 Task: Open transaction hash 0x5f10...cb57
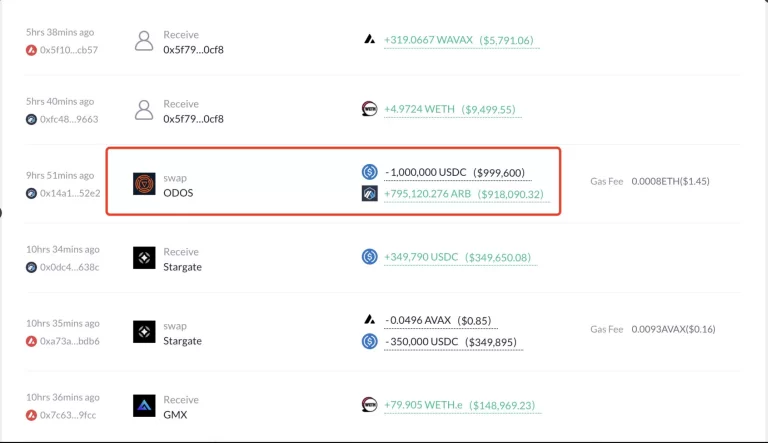tap(69, 50)
